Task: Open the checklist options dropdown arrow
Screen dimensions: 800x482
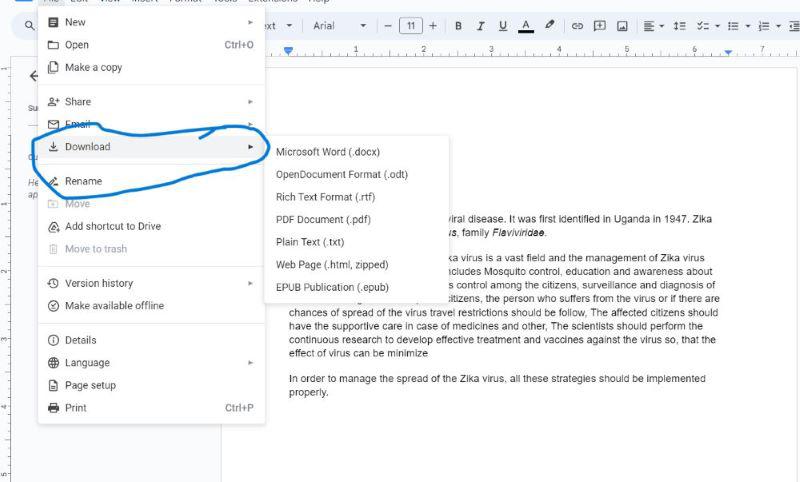Action: click(717, 26)
